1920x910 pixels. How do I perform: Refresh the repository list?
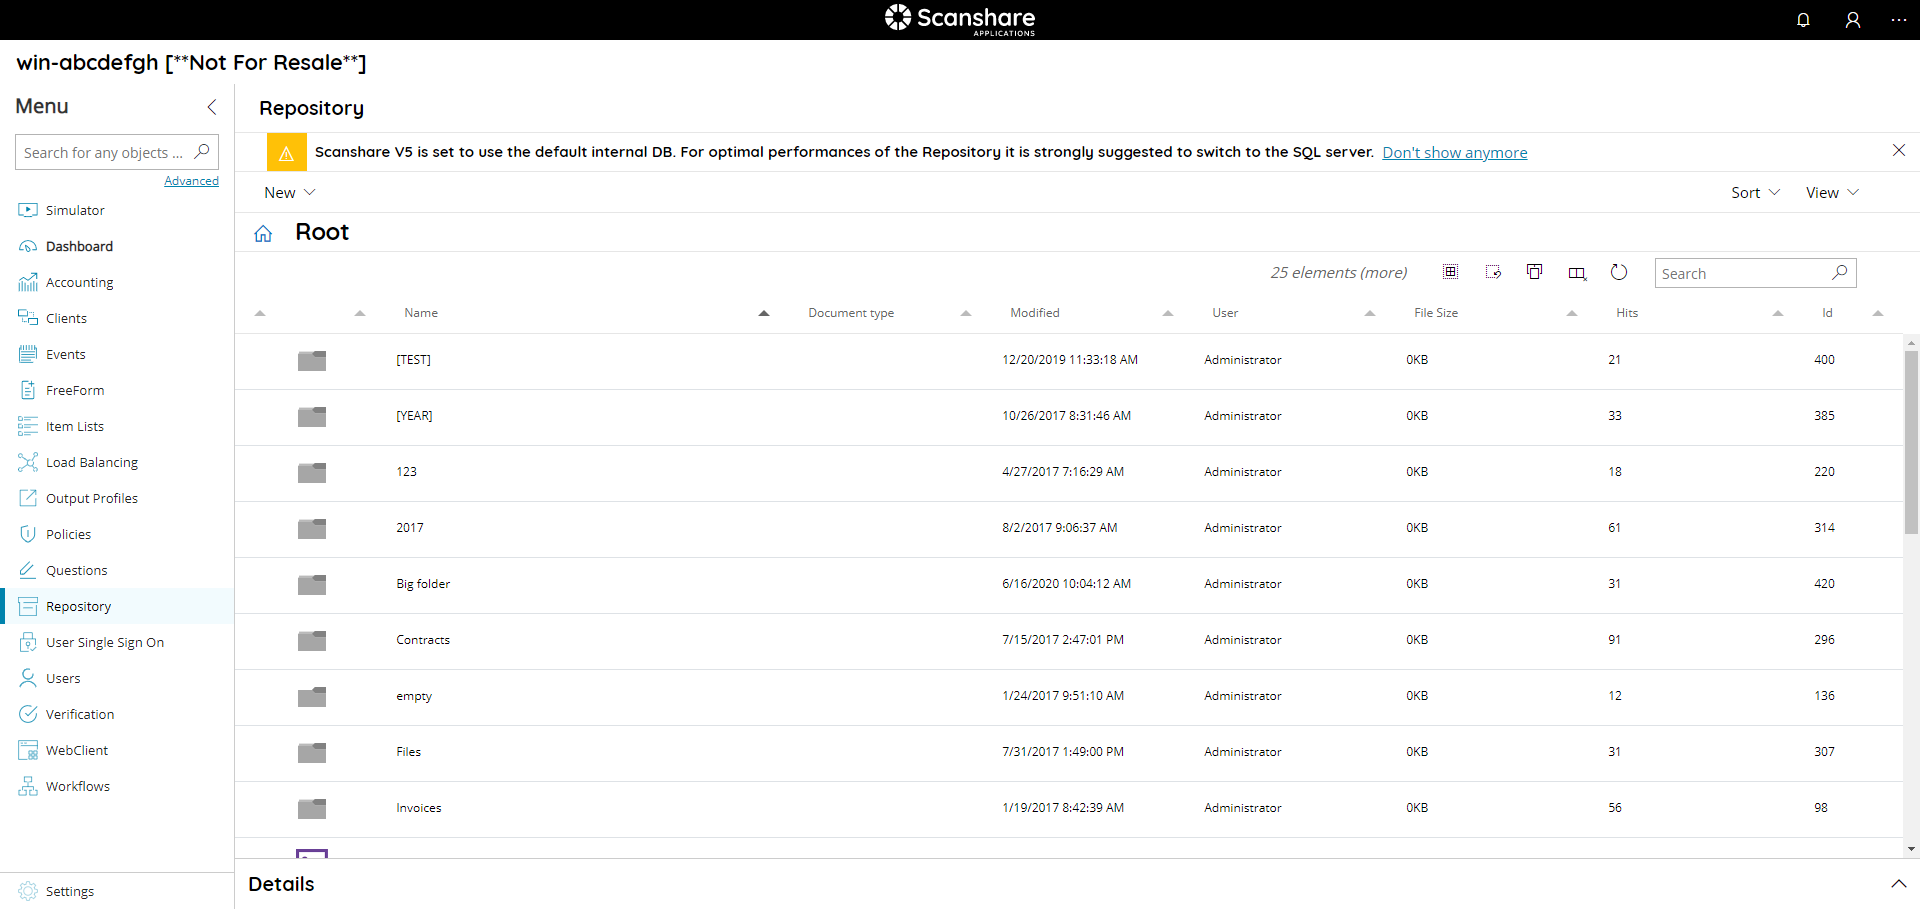[1619, 271]
